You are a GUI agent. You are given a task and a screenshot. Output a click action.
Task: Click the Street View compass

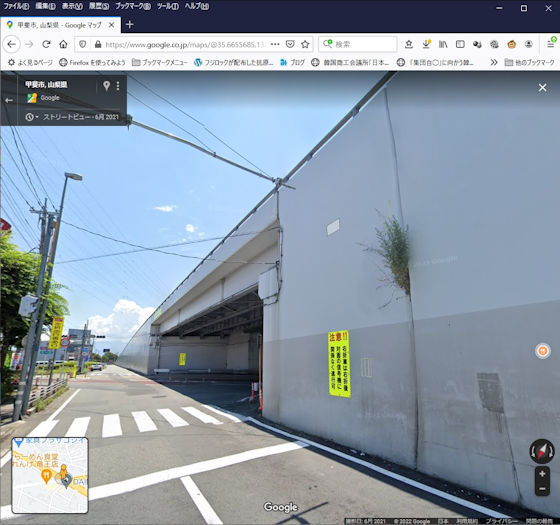click(x=542, y=451)
